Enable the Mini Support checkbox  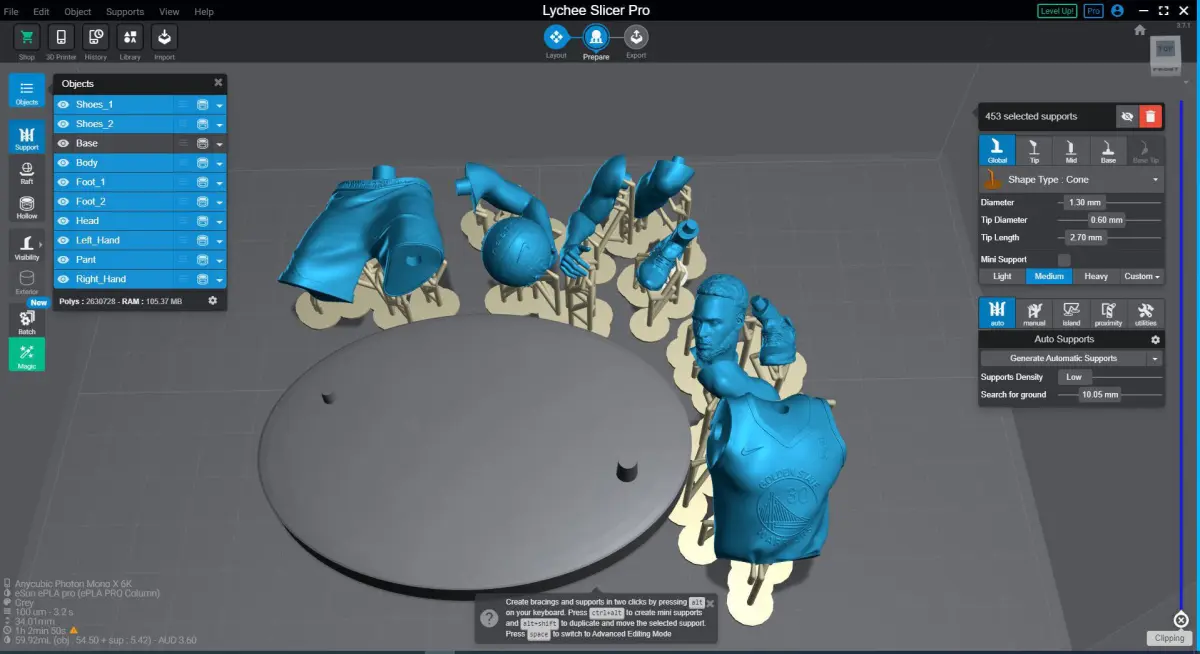click(x=1065, y=260)
